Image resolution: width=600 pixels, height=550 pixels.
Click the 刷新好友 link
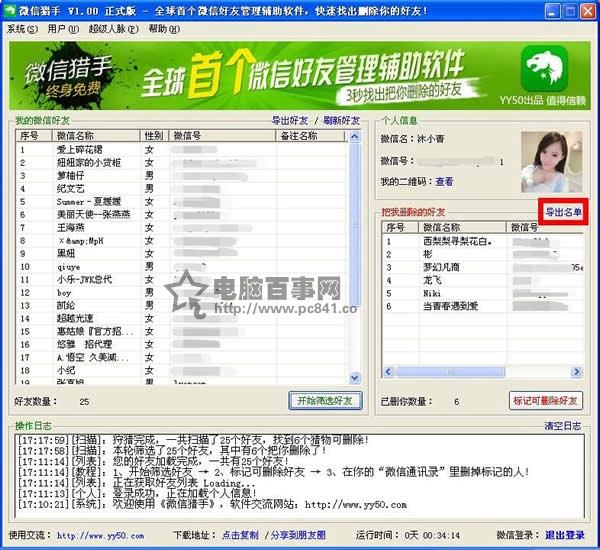point(341,121)
